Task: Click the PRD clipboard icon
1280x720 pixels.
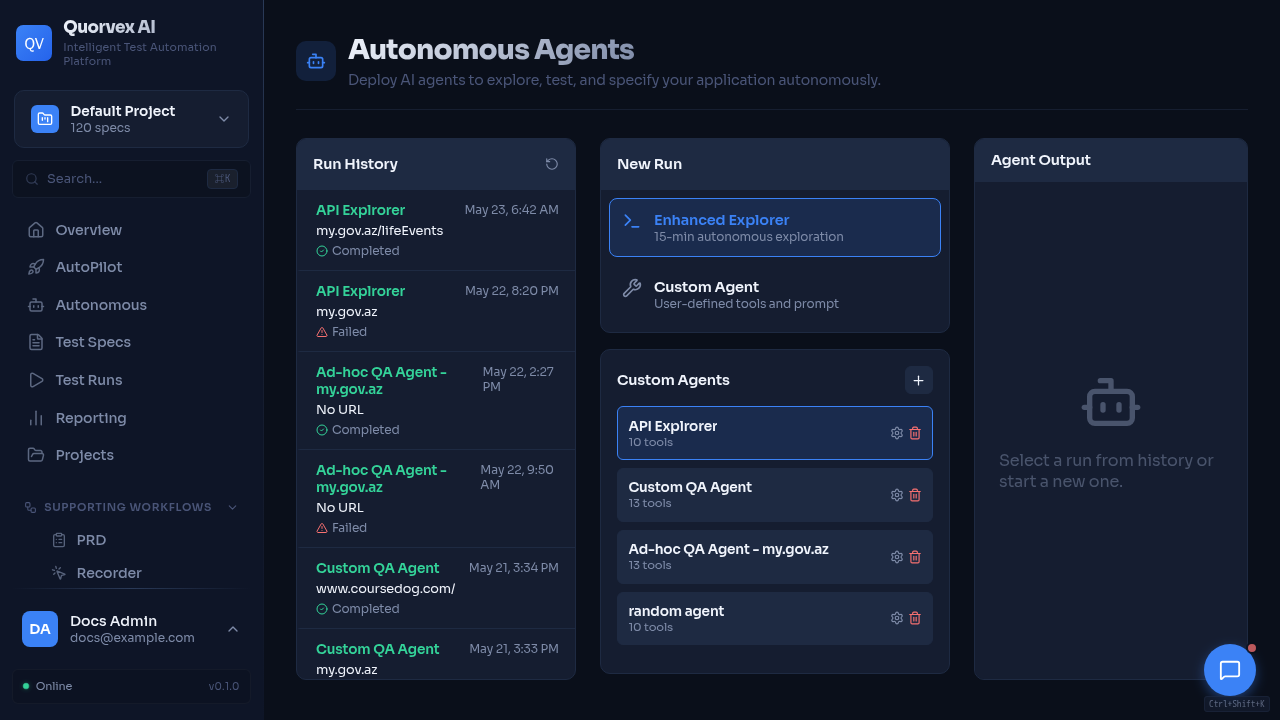Action: 59,540
